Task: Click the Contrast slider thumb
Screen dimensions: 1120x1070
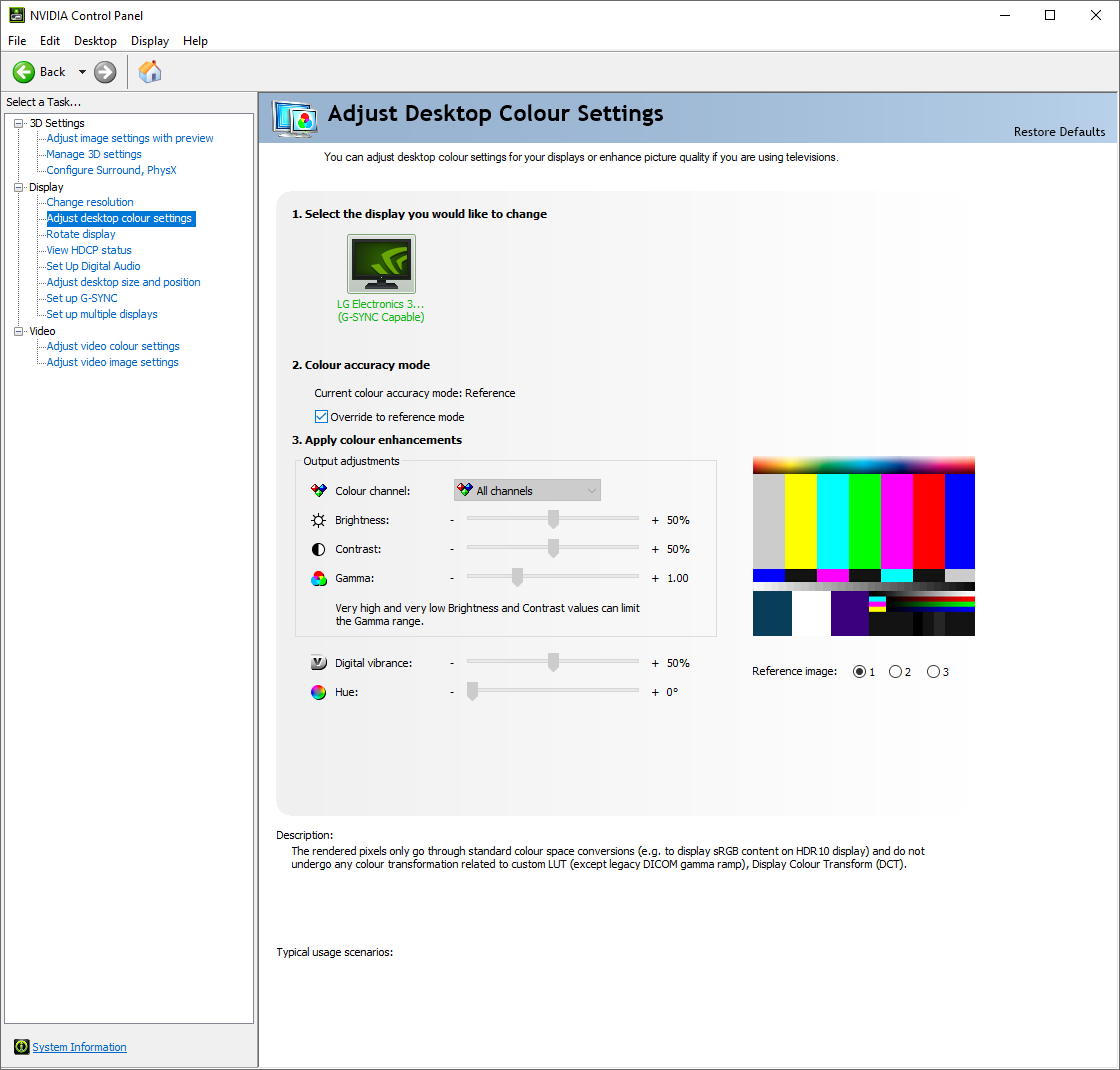Action: pyautogui.click(x=553, y=549)
